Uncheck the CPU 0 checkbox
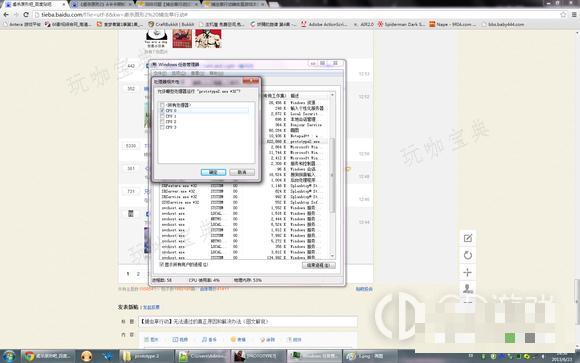Screen dimensions: 580x363 162,111
